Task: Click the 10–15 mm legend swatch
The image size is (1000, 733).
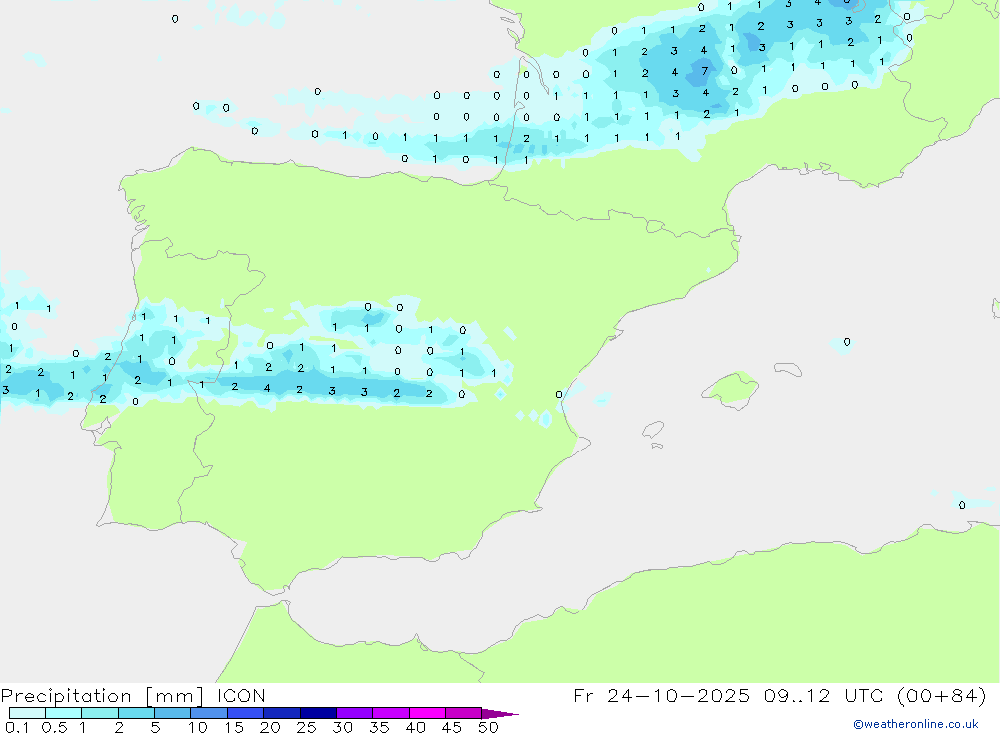Action: coord(209,713)
